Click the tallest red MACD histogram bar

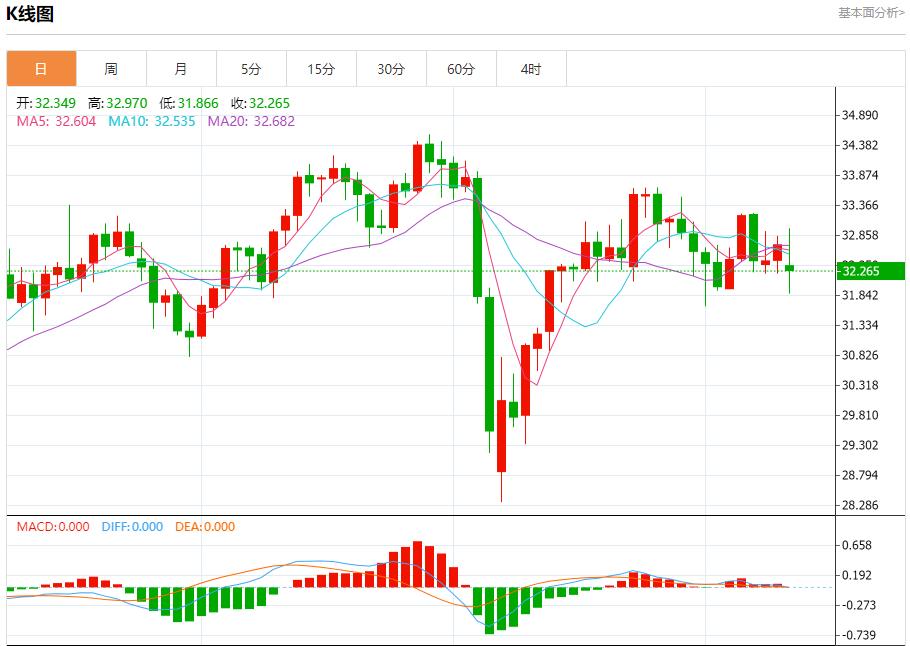coord(417,565)
